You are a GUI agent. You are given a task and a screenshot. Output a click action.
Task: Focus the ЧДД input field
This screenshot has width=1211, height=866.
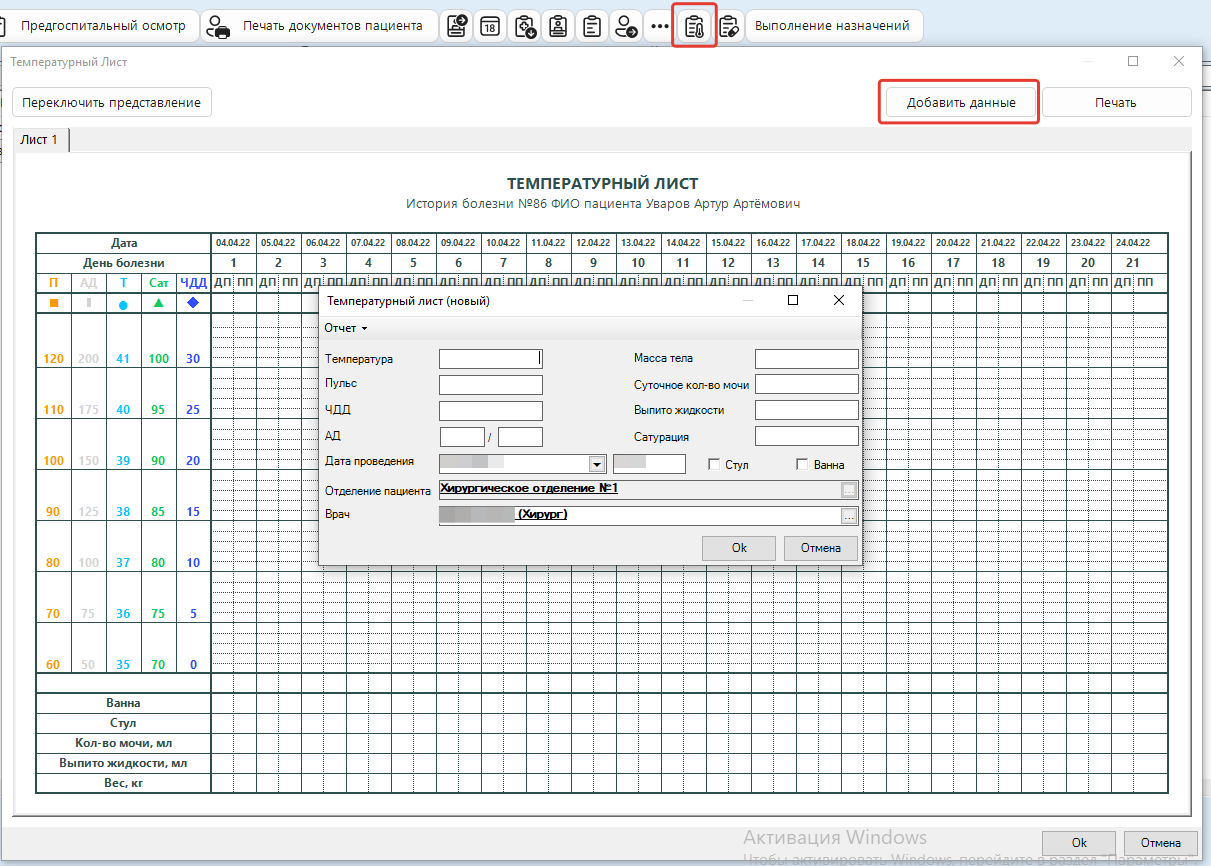(x=491, y=411)
